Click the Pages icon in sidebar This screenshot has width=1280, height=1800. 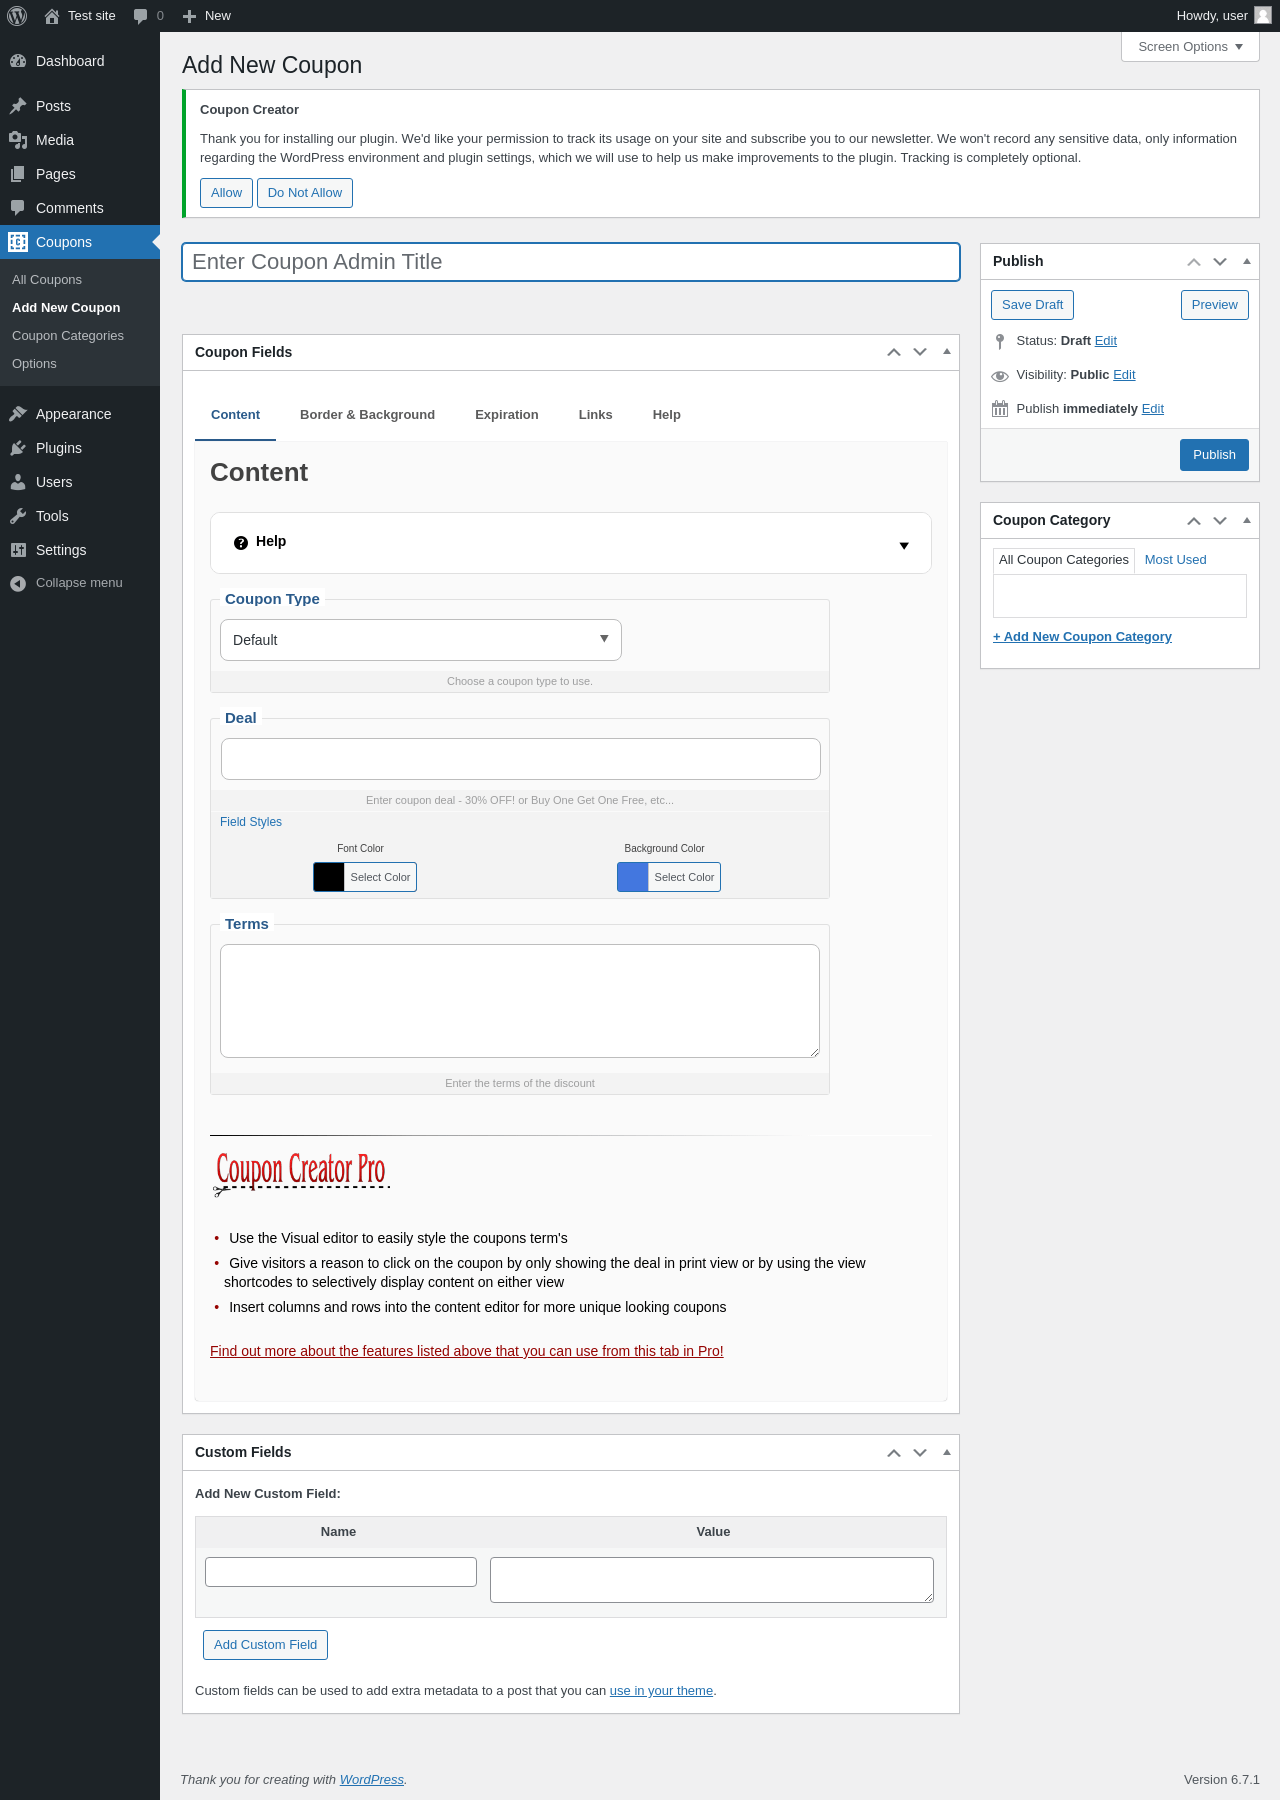[18, 174]
